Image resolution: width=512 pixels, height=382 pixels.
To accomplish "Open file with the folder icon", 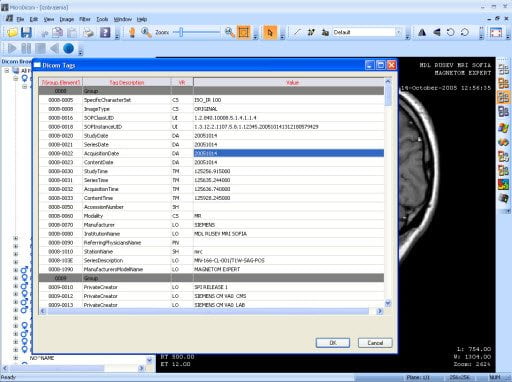I will [12, 32].
